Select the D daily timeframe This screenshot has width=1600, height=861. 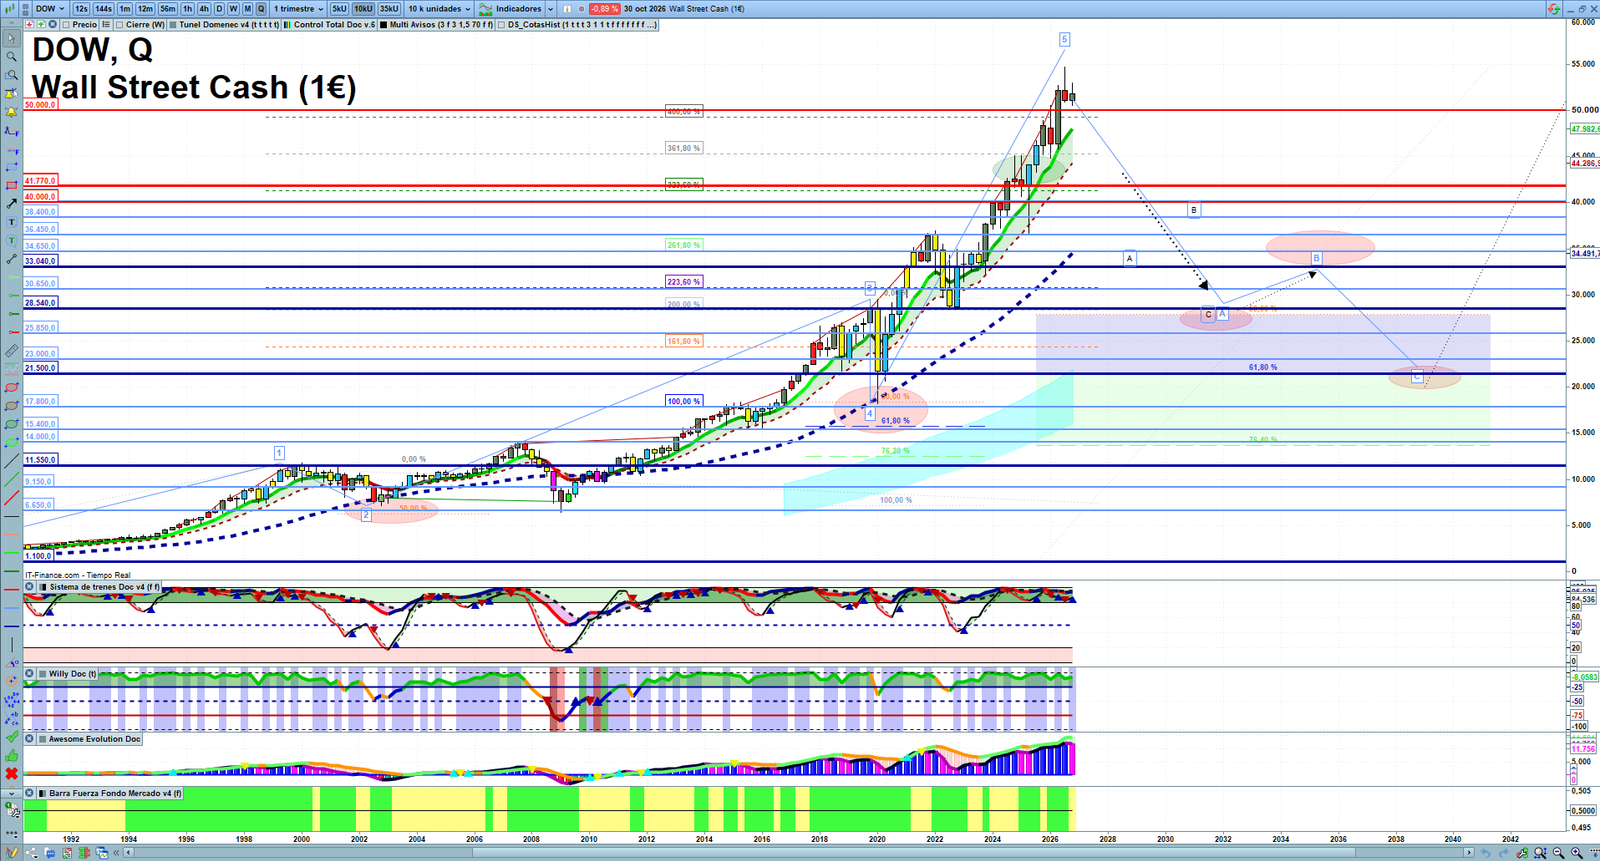tap(219, 9)
